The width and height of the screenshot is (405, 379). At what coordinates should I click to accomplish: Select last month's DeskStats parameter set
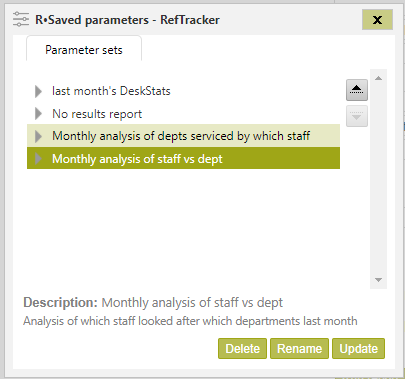pos(111,91)
